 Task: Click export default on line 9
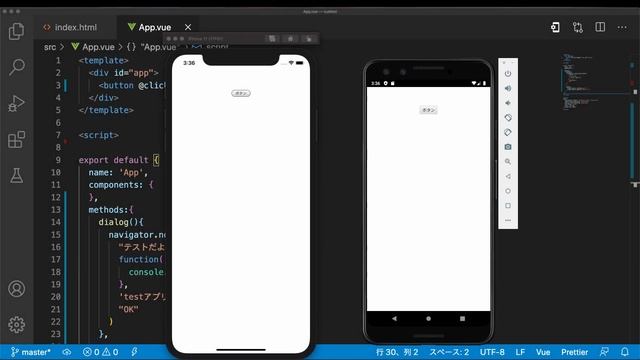click(x=113, y=160)
